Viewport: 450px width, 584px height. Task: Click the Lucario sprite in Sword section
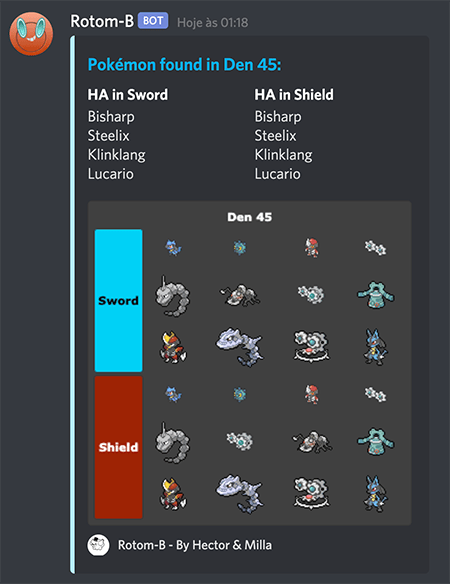375,347
